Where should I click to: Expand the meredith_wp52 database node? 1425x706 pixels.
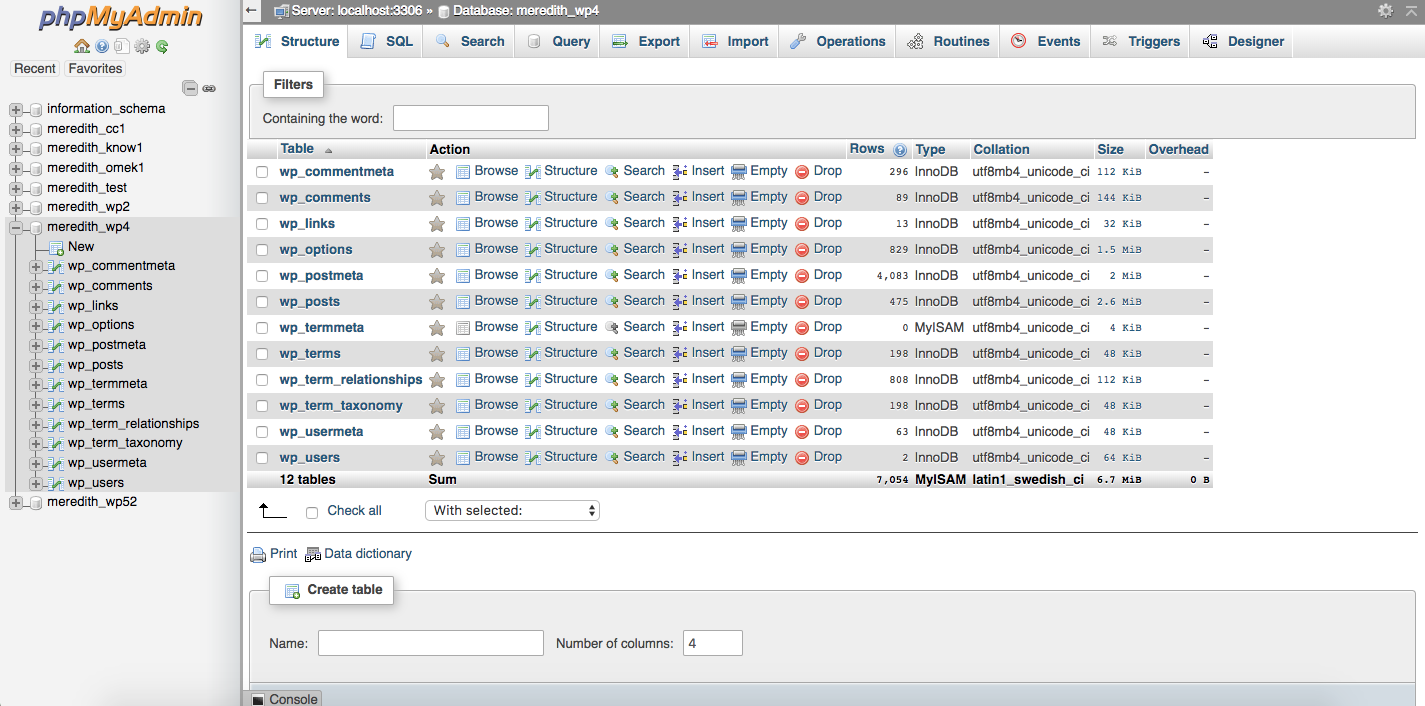tap(16, 503)
